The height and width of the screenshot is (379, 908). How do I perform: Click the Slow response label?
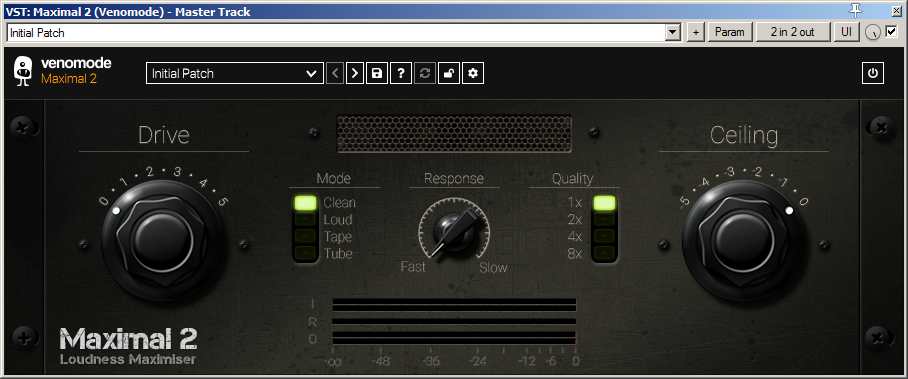point(493,268)
